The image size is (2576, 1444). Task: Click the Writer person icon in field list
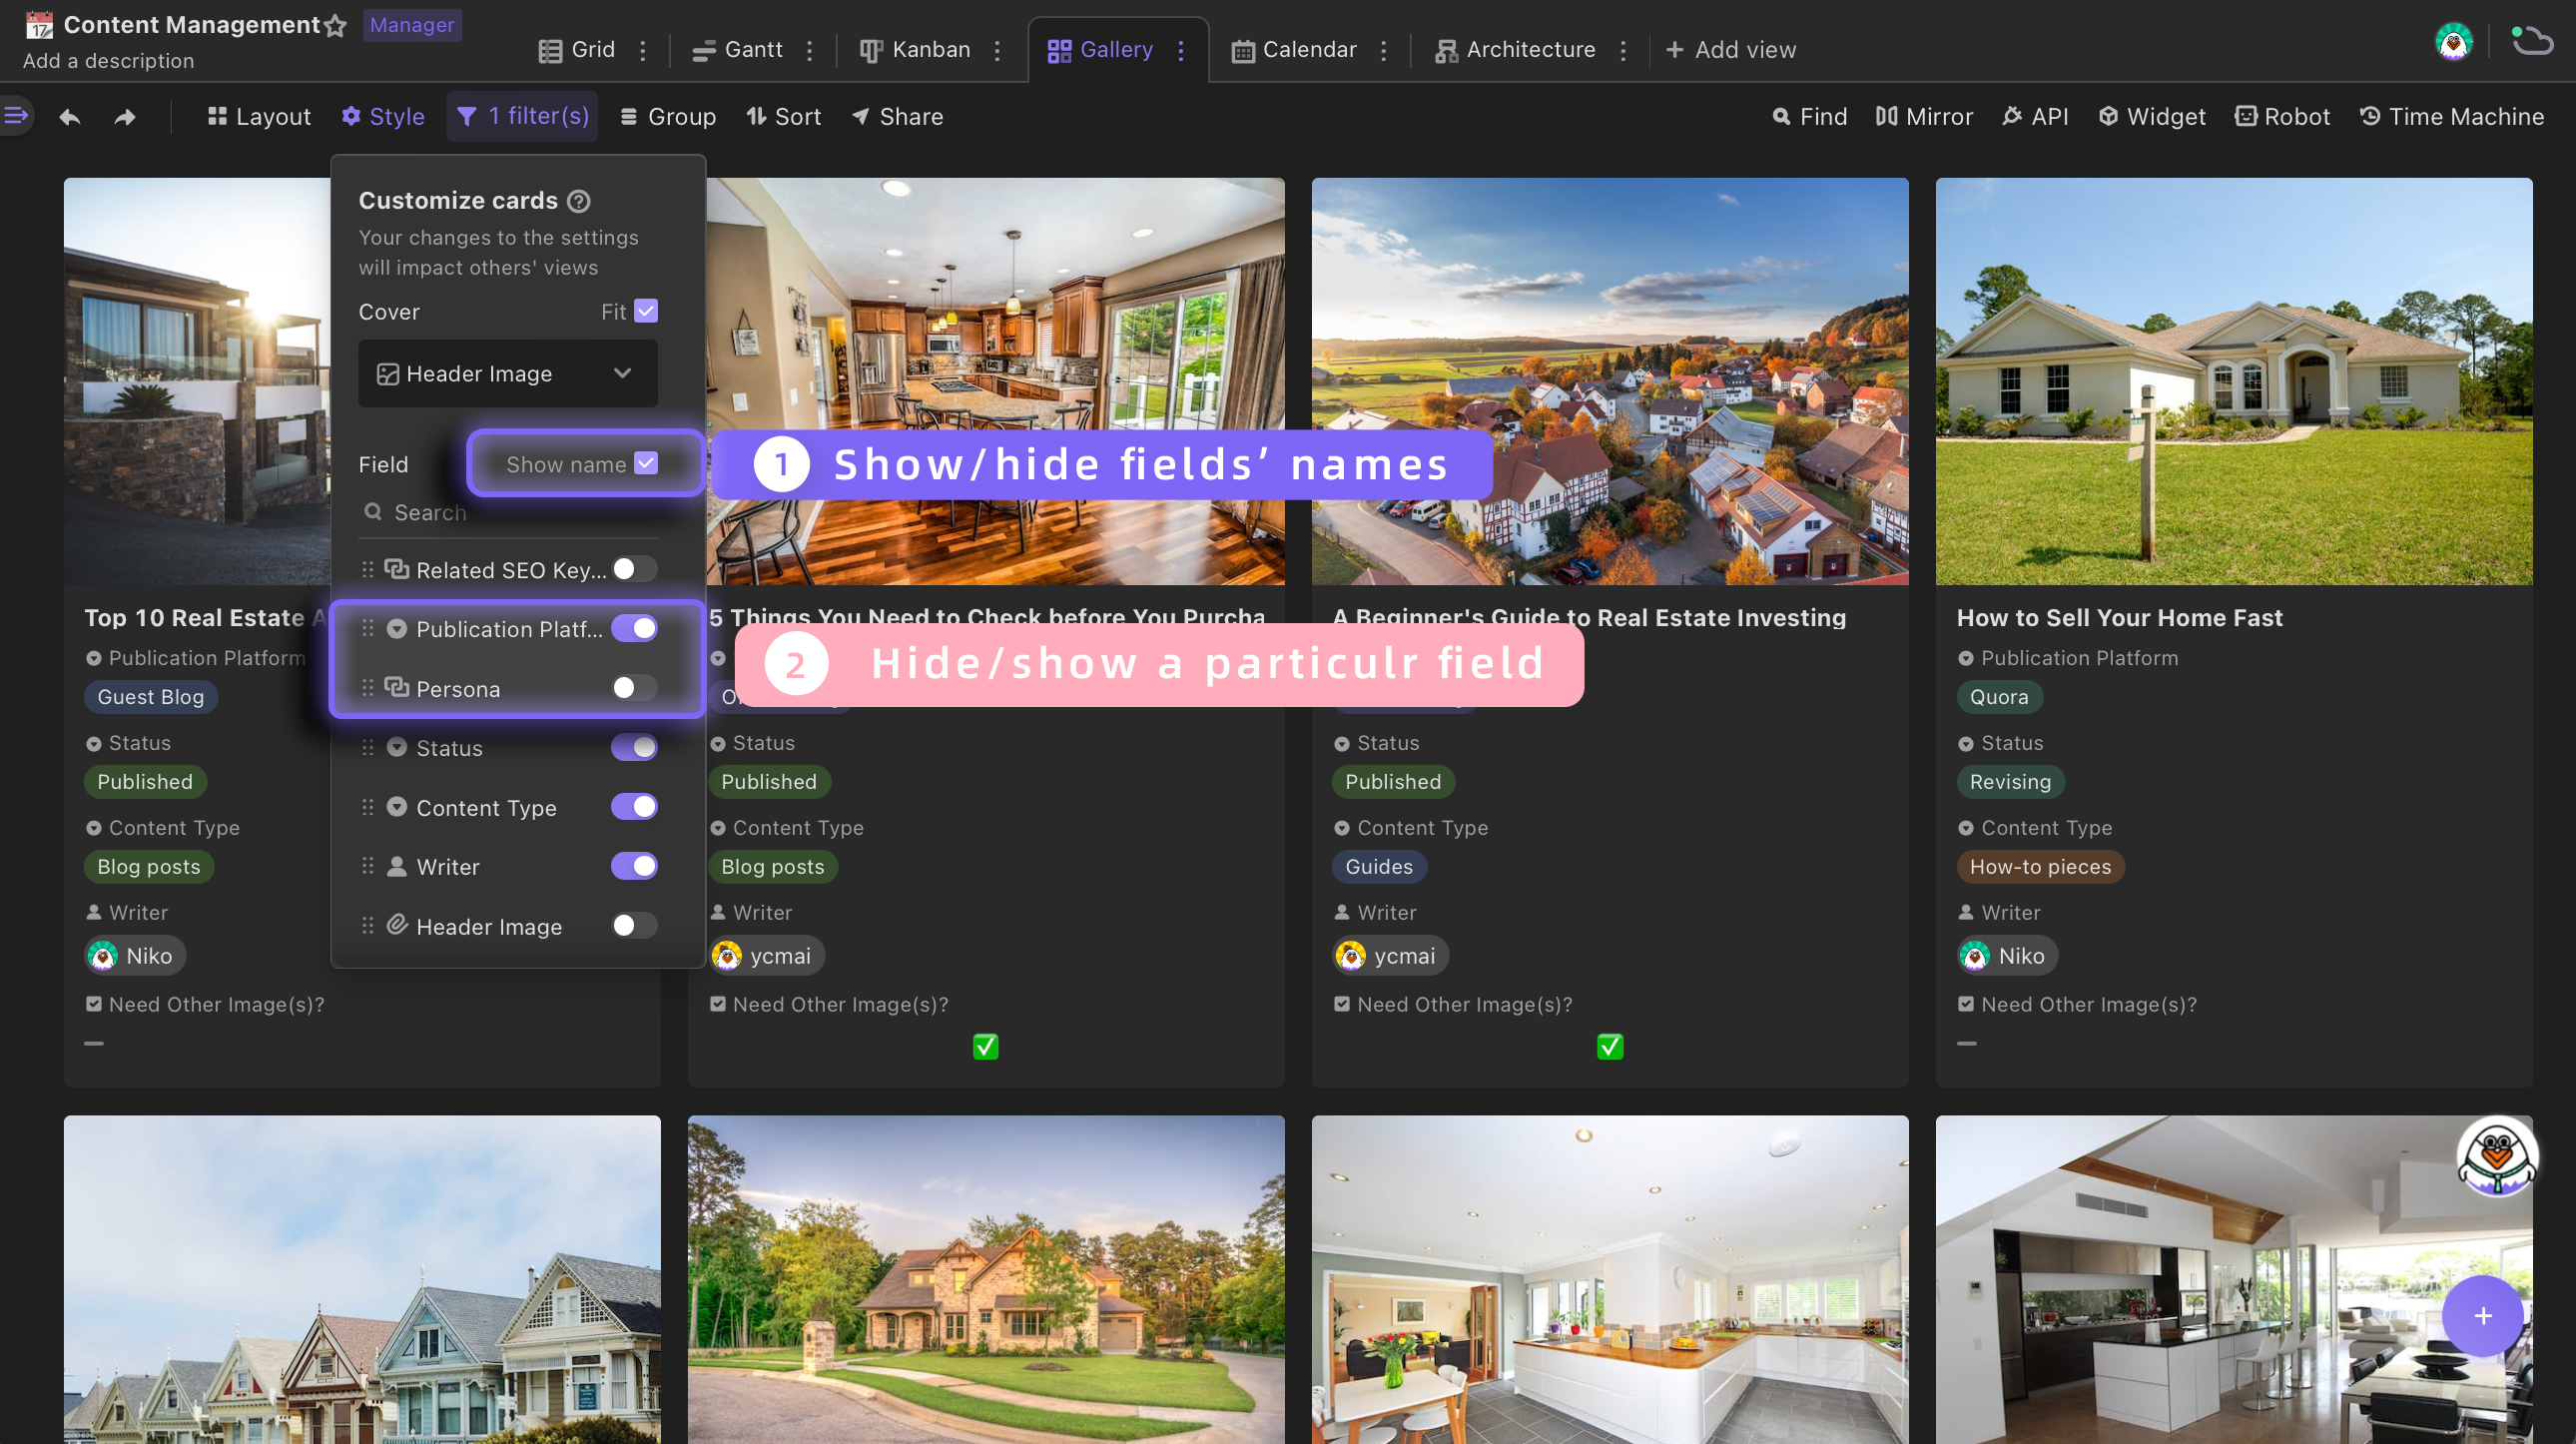[397, 866]
